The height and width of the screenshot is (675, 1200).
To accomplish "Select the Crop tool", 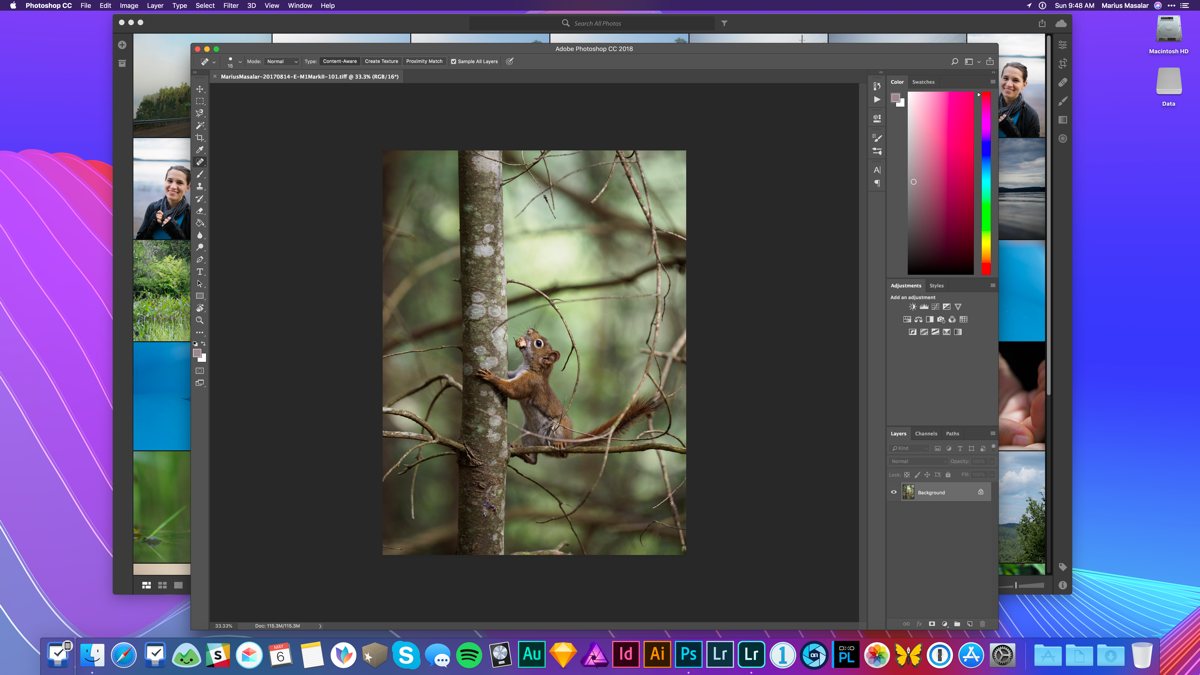I will pyautogui.click(x=200, y=136).
